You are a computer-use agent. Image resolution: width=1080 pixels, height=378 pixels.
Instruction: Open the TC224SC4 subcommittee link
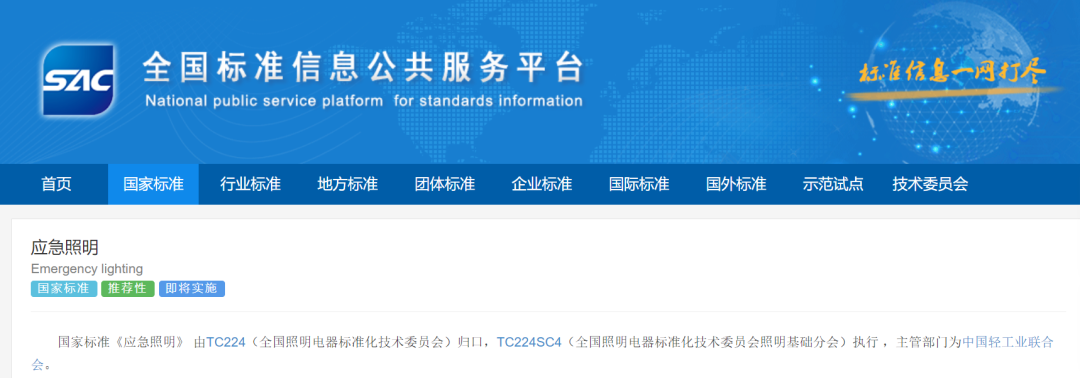[530, 342]
